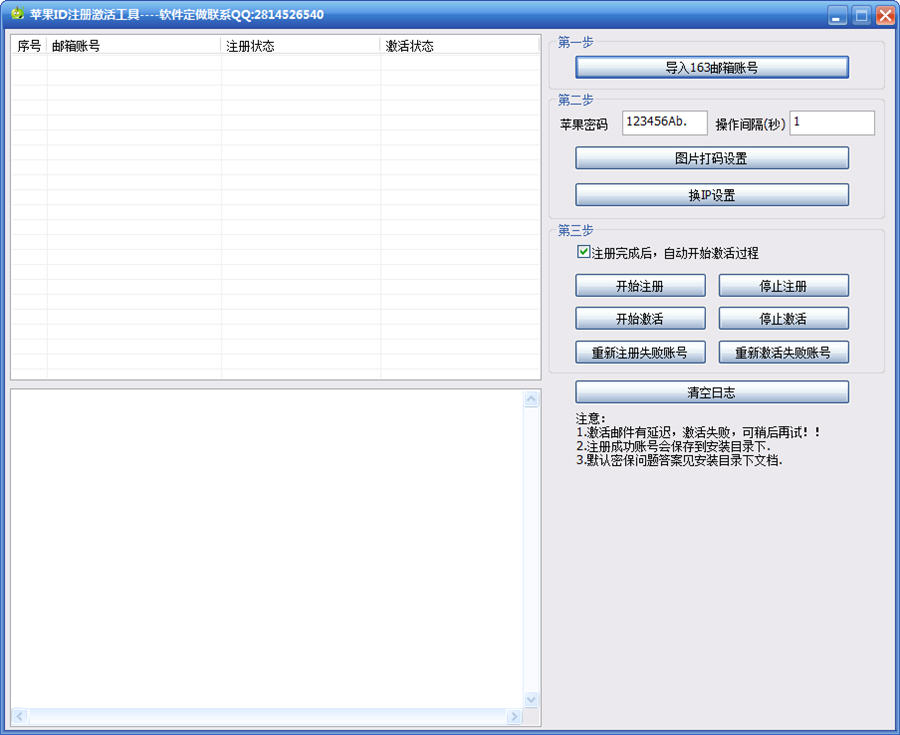Open 换IP设置 IP settings

pos(712,195)
